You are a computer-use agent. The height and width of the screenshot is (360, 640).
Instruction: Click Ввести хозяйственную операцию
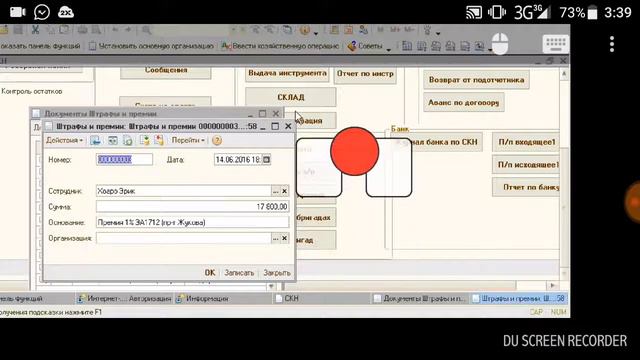coord(280,46)
